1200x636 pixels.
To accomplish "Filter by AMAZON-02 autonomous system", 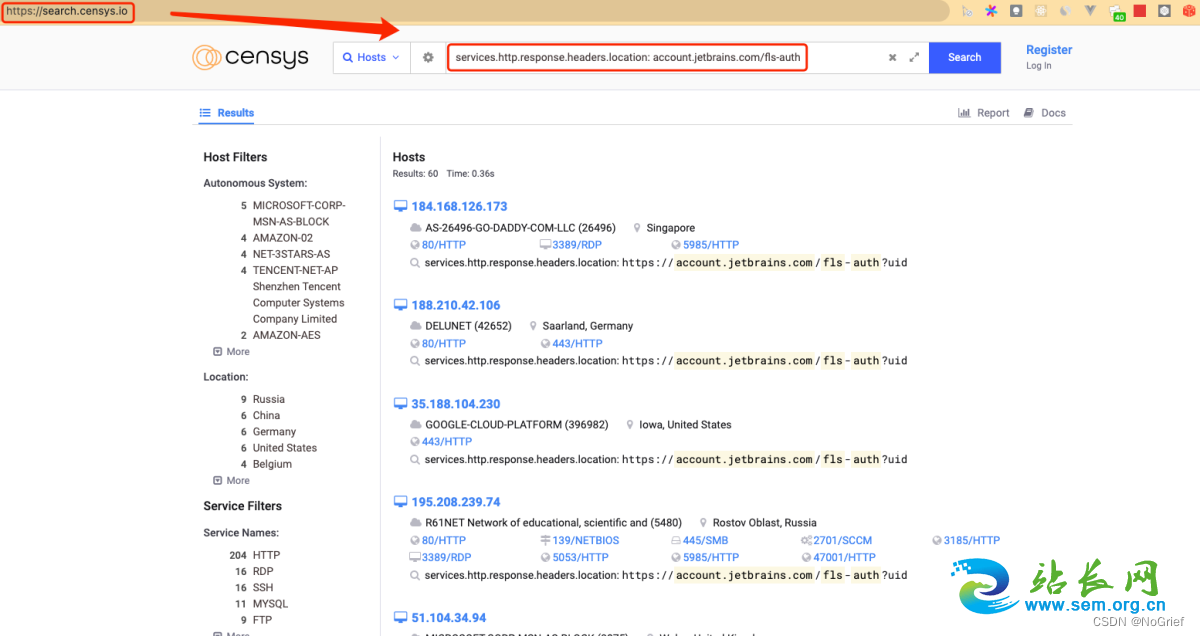I will pyautogui.click(x=283, y=238).
